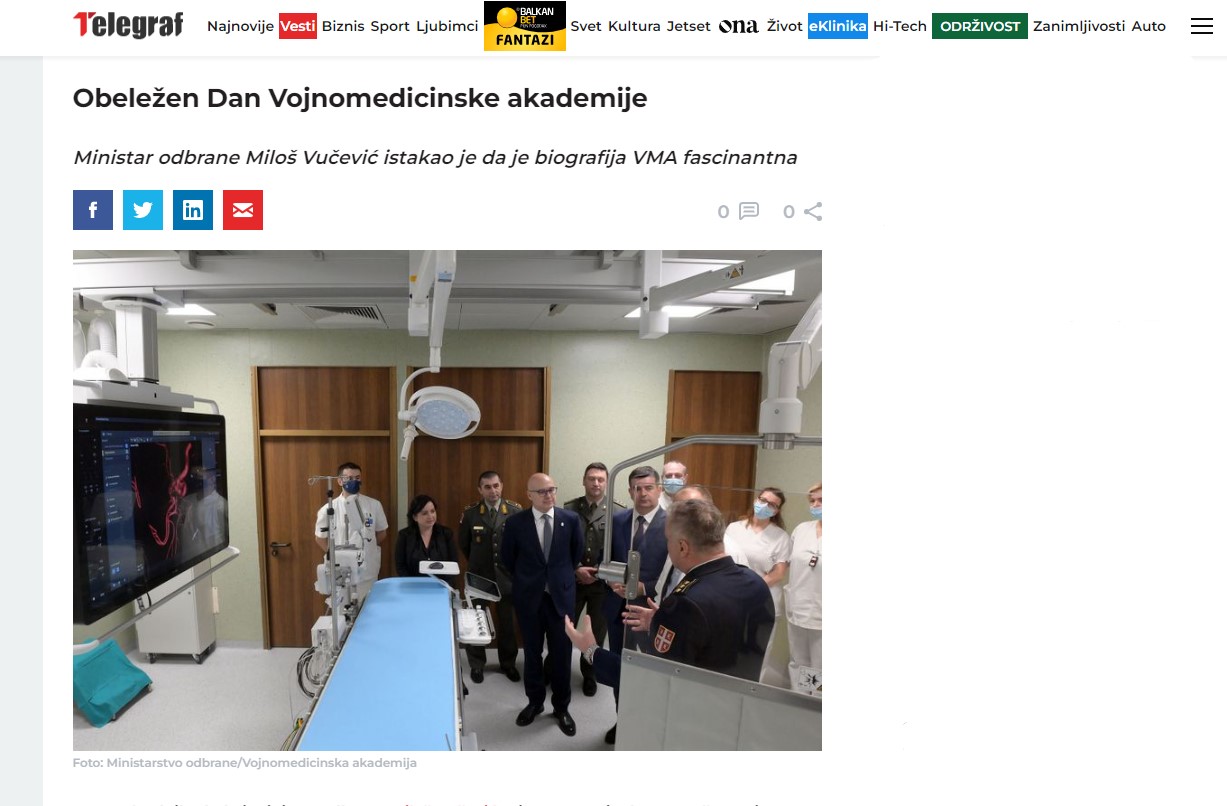Open Balkan Bet Fantazi banner
This screenshot has height=806, width=1227.
[524, 26]
